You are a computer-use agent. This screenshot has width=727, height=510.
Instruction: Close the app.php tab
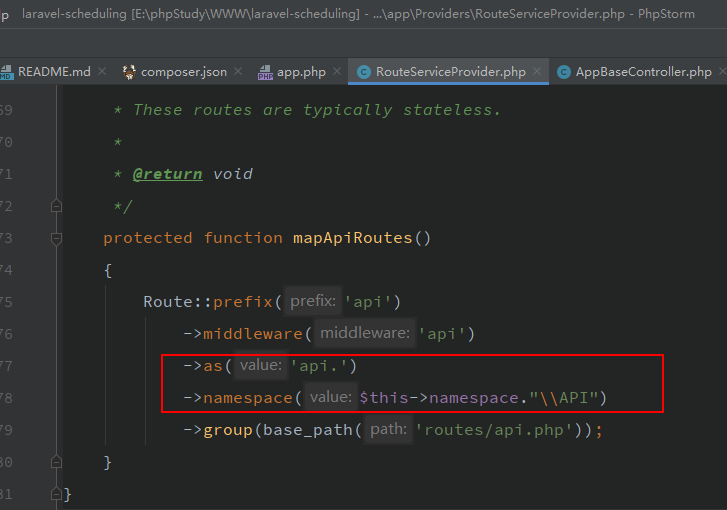[337, 72]
